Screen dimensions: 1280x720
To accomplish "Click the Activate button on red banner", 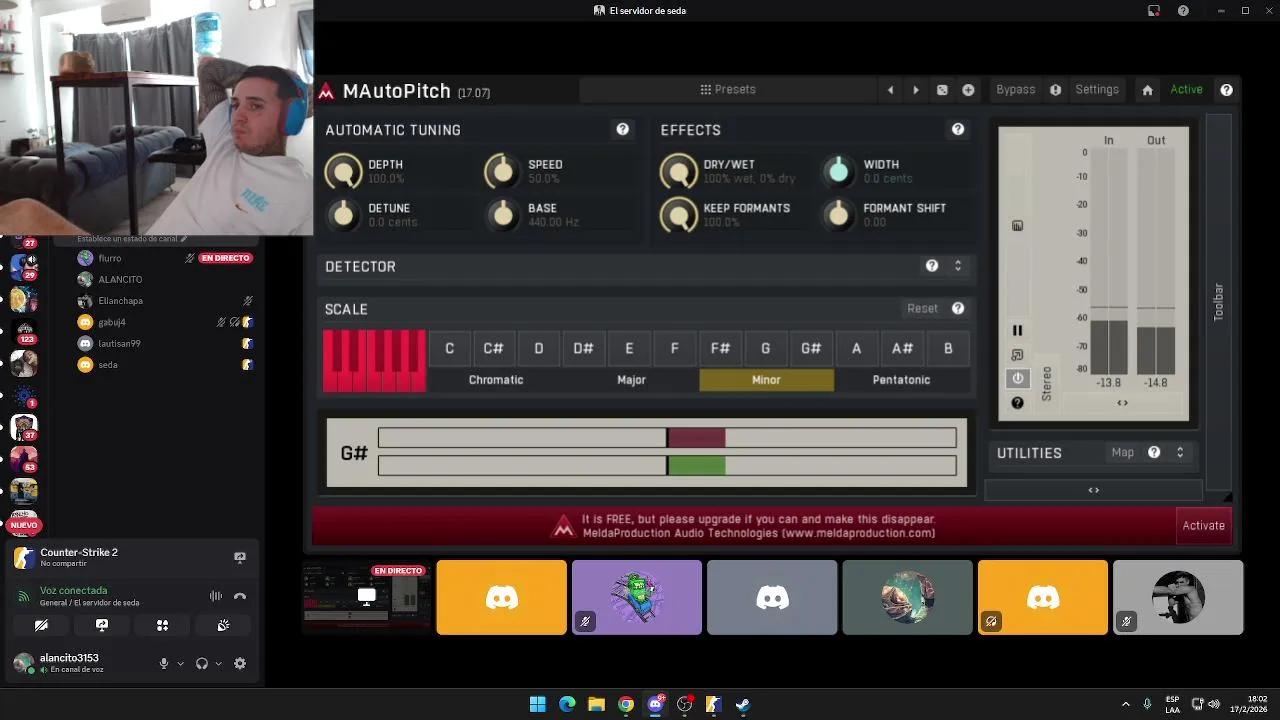I will click(x=1203, y=526).
